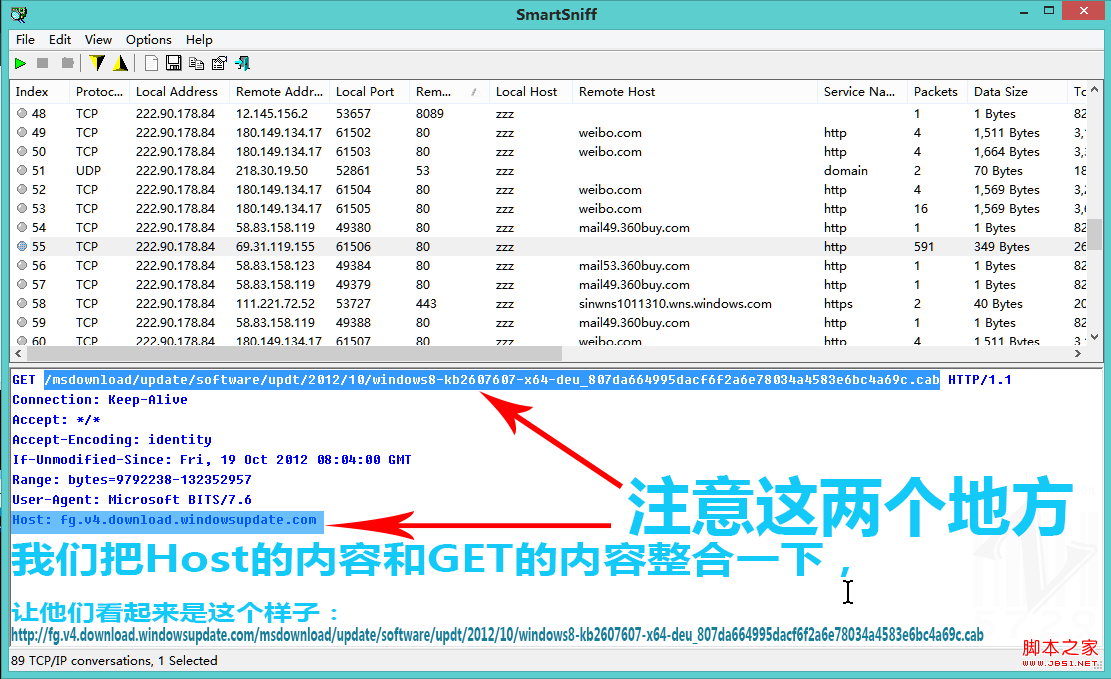Open display filter (yellow up-triangle icon)
The width and height of the screenshot is (1111, 679).
(x=120, y=64)
